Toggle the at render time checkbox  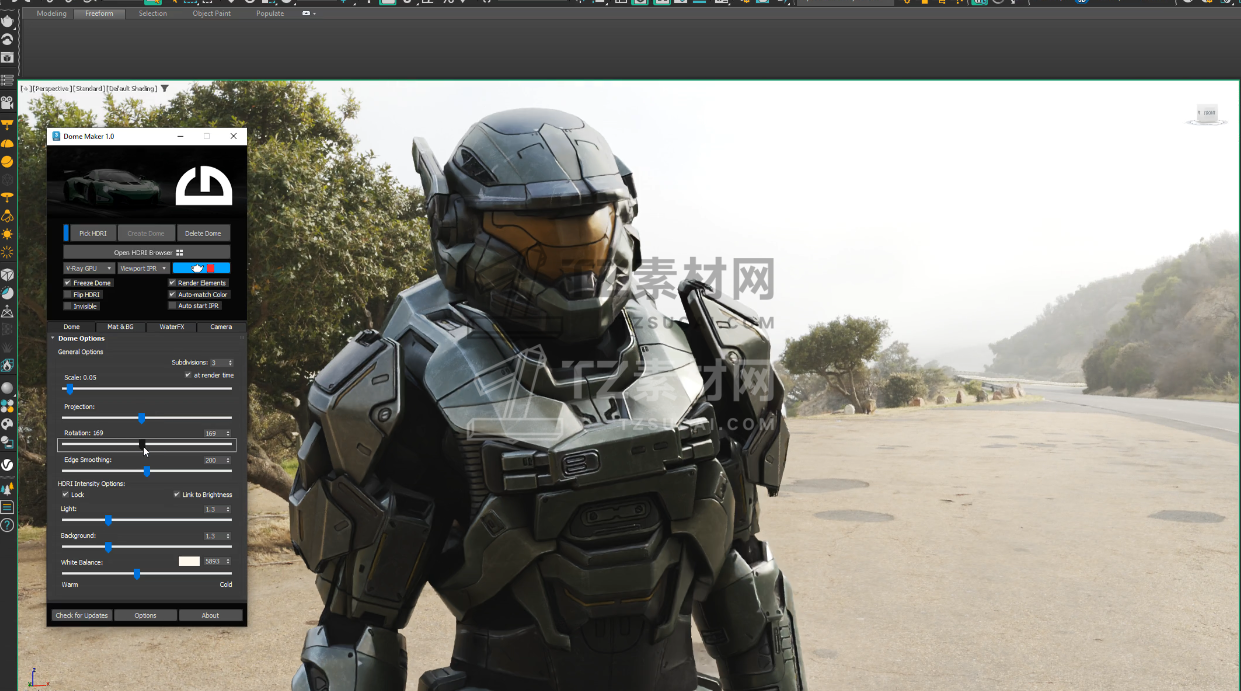coord(188,375)
